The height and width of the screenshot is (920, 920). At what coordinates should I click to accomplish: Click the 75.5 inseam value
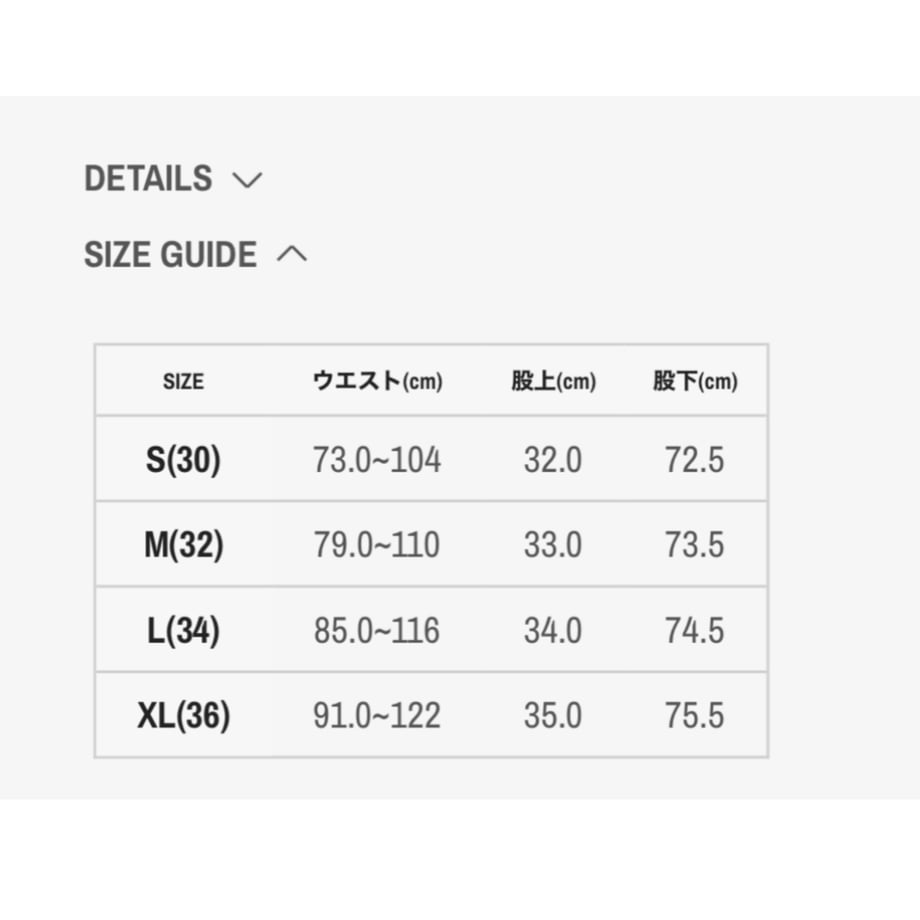(x=694, y=715)
